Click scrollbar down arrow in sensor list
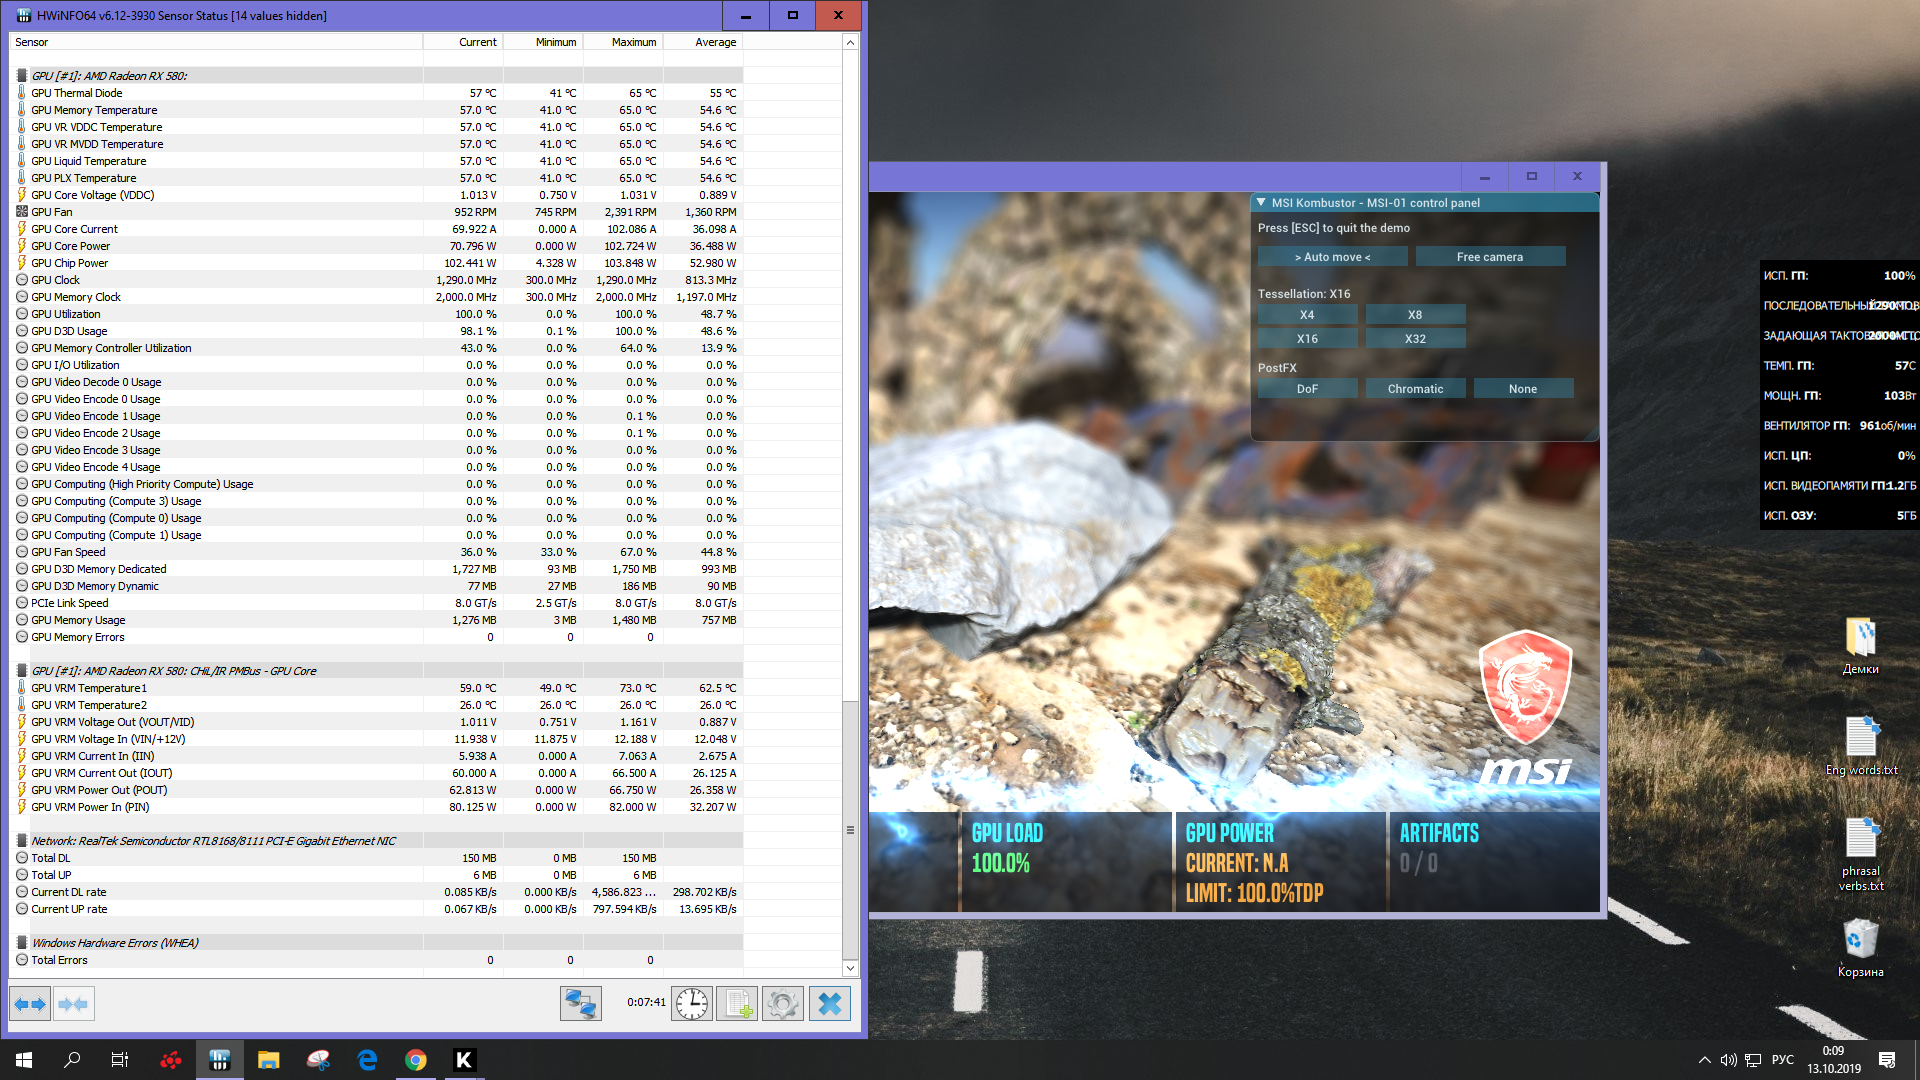 pyautogui.click(x=850, y=968)
